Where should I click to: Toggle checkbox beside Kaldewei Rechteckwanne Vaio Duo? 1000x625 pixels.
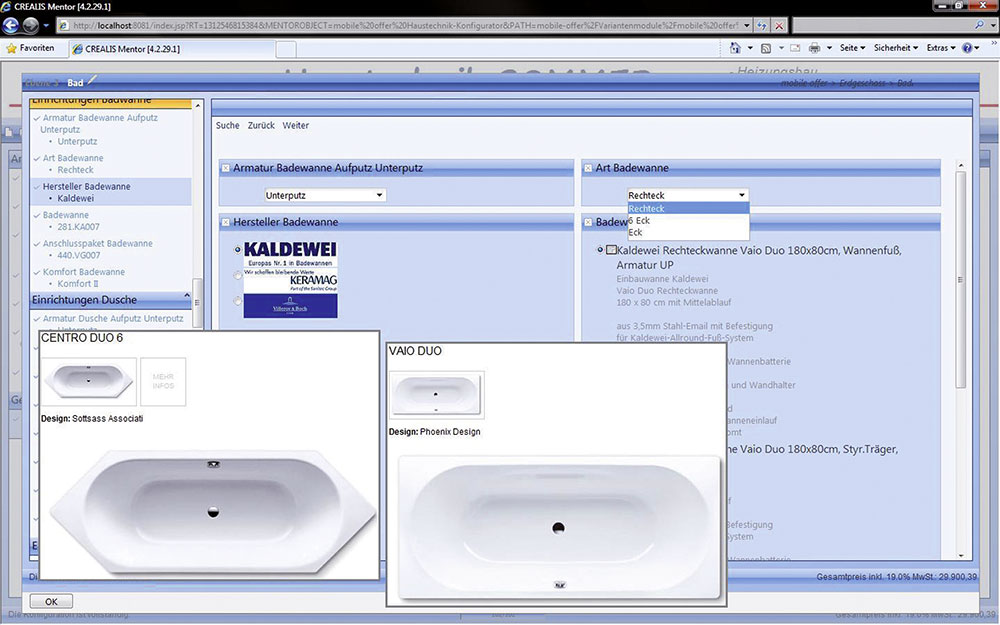pyautogui.click(x=611, y=249)
